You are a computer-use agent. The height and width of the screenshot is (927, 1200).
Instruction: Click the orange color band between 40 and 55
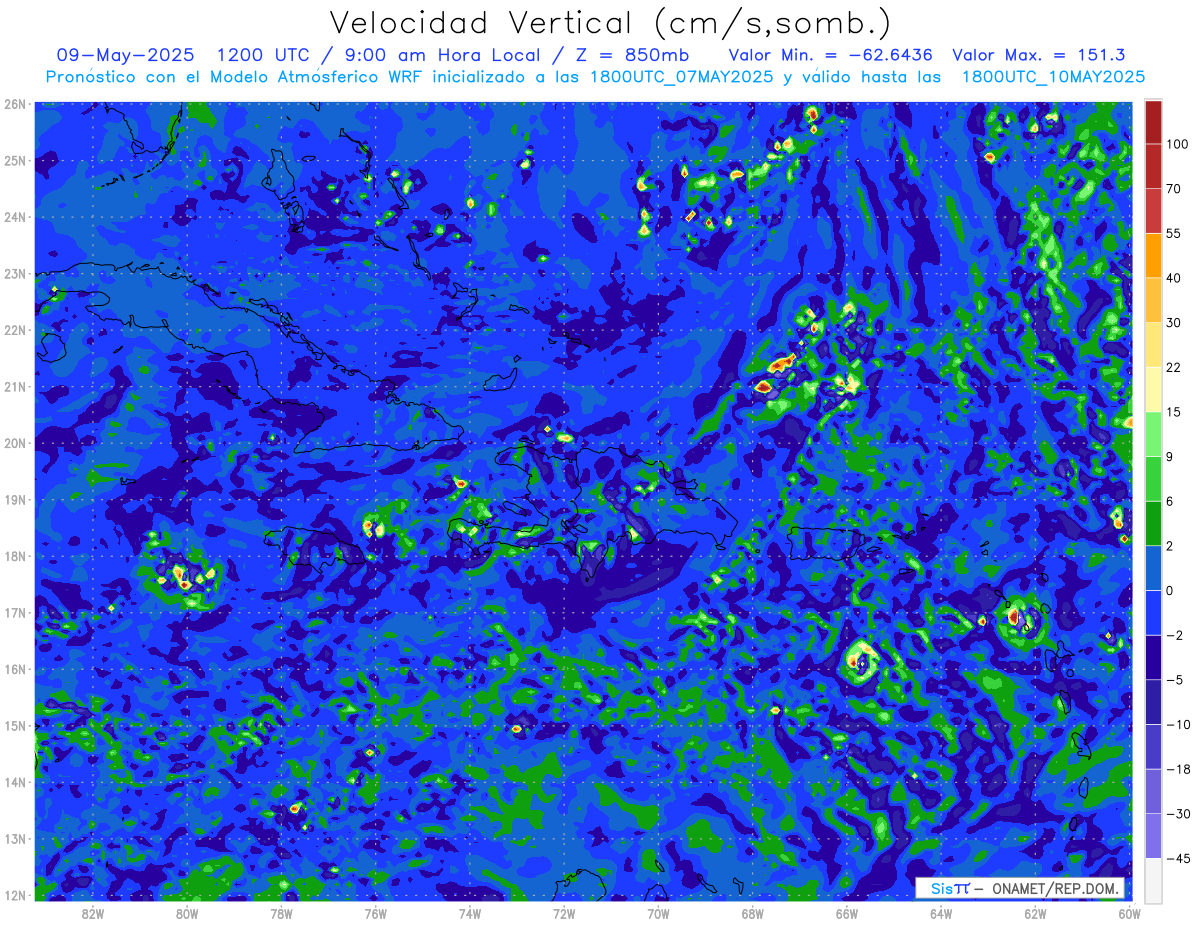click(x=1153, y=255)
